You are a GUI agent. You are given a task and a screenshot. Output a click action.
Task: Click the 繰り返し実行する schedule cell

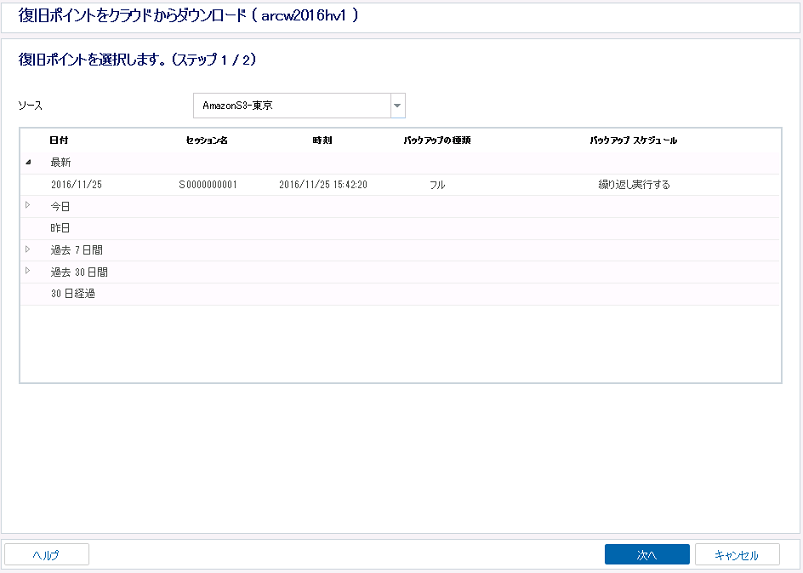634,184
